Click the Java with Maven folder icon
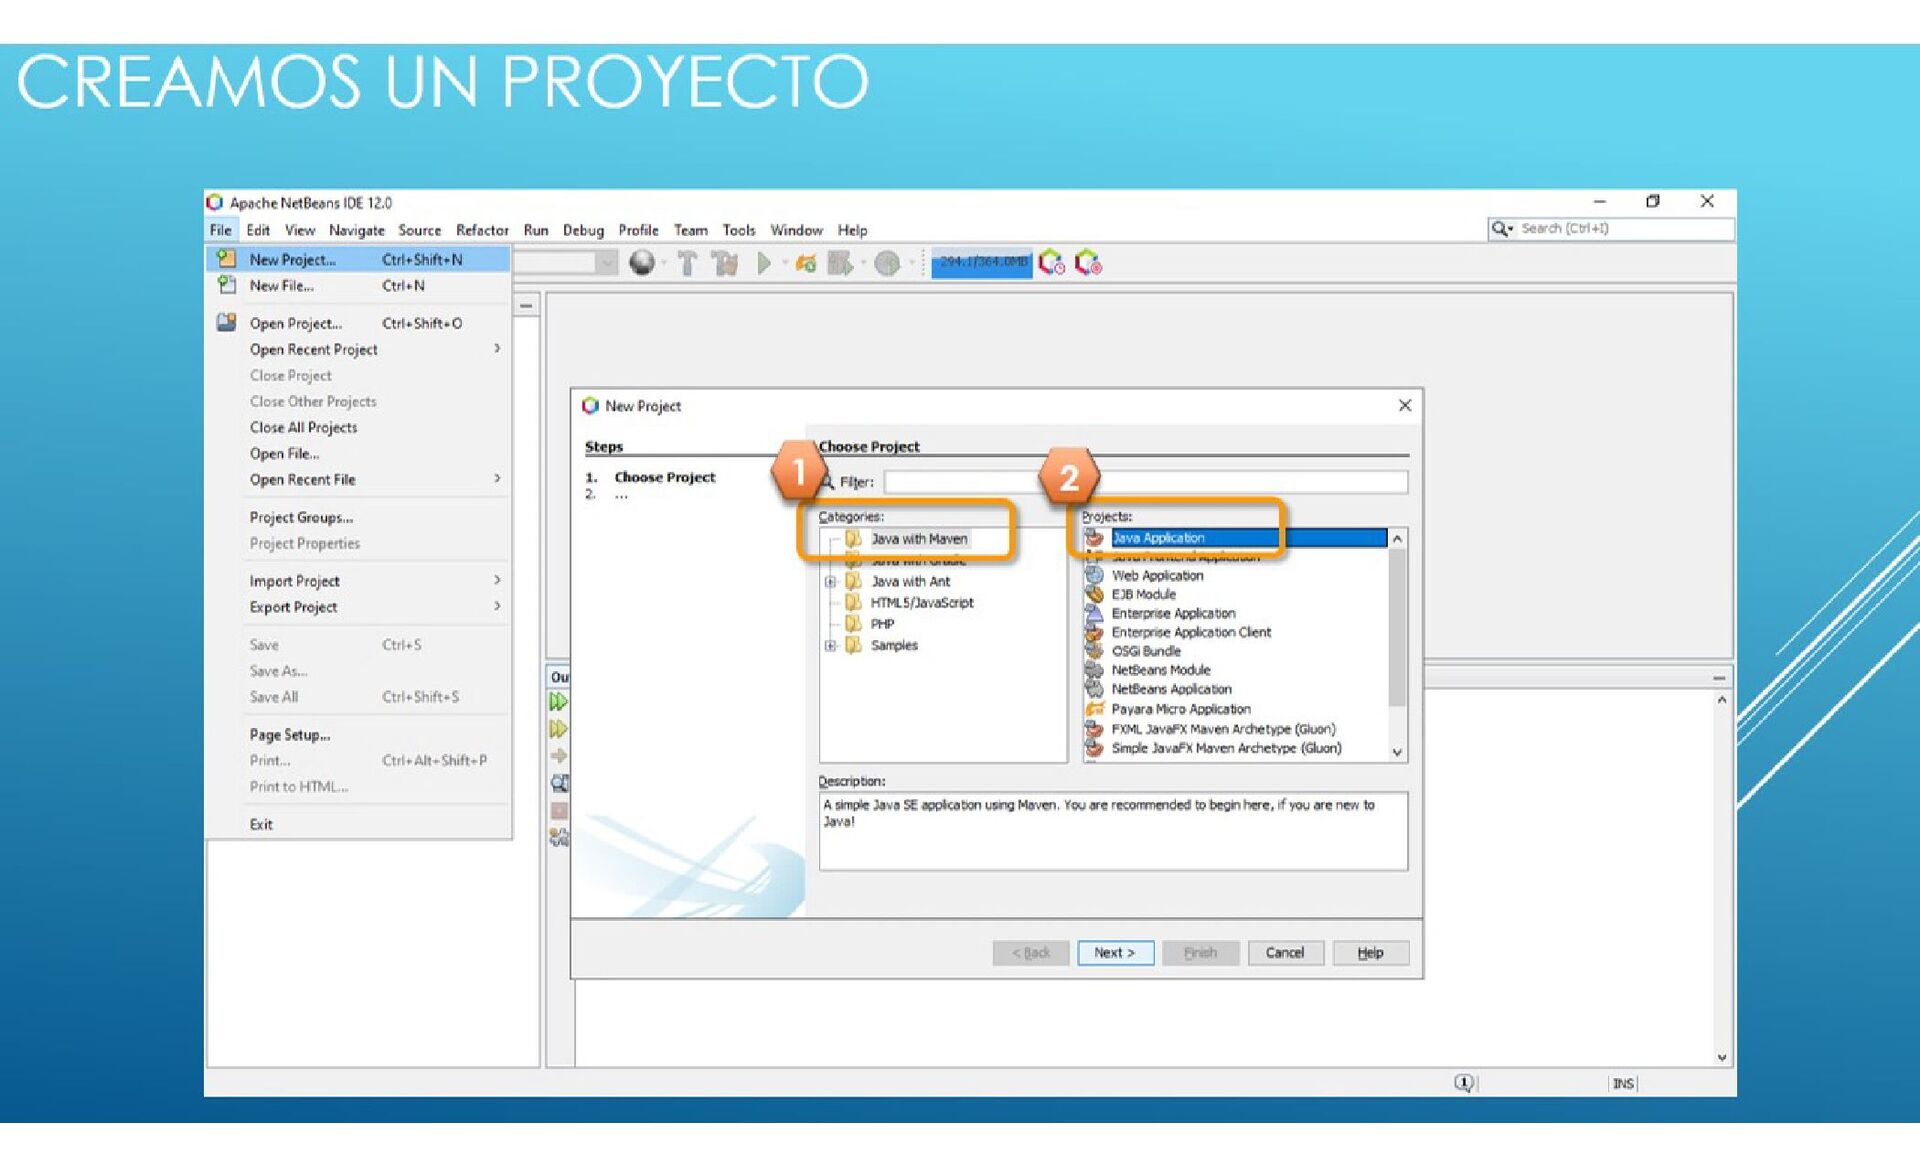Screen dimensions: 1920x1166 [853, 539]
